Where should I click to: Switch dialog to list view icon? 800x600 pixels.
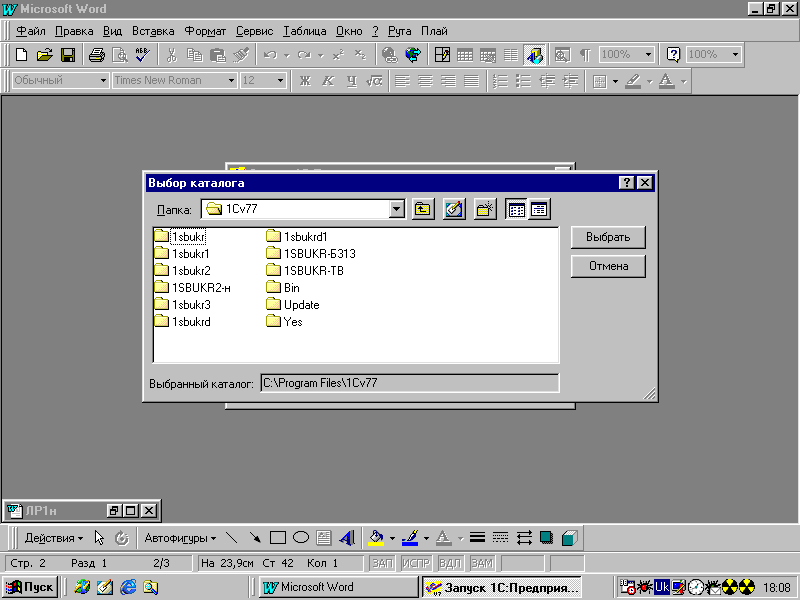[516, 209]
